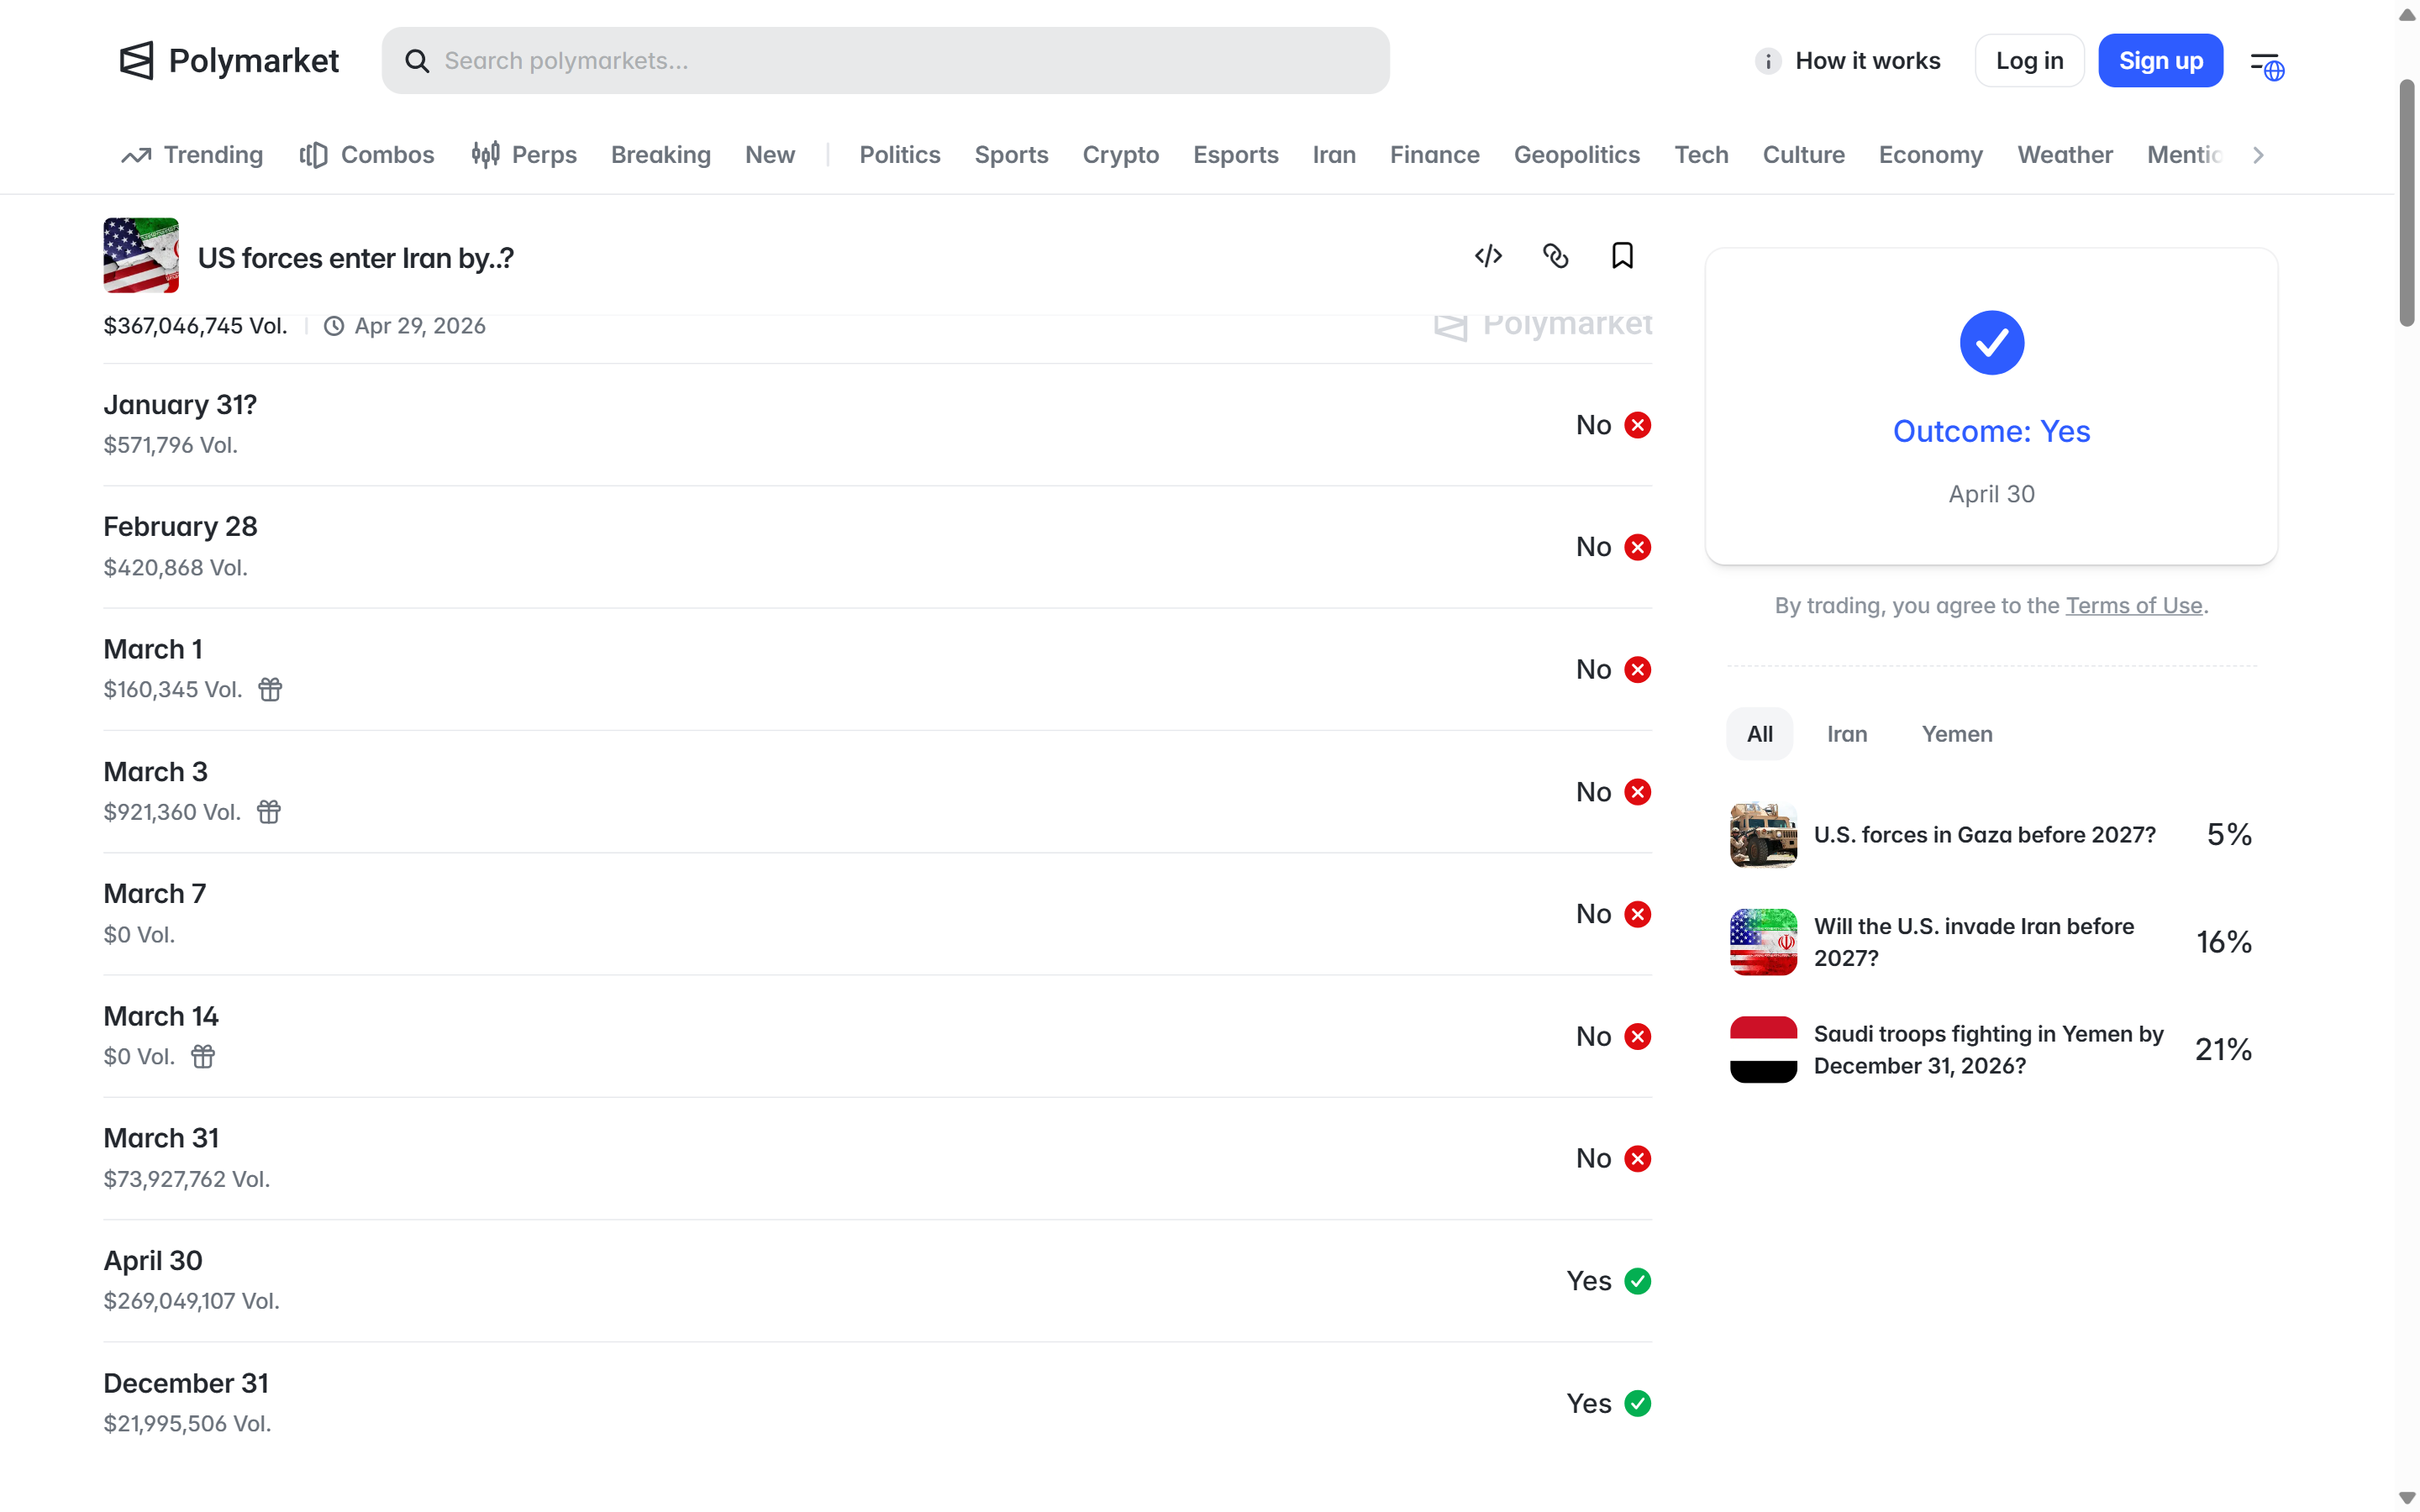Filter related markets by Yemen
Viewport: 2420px width, 1512px height.
click(x=1956, y=734)
